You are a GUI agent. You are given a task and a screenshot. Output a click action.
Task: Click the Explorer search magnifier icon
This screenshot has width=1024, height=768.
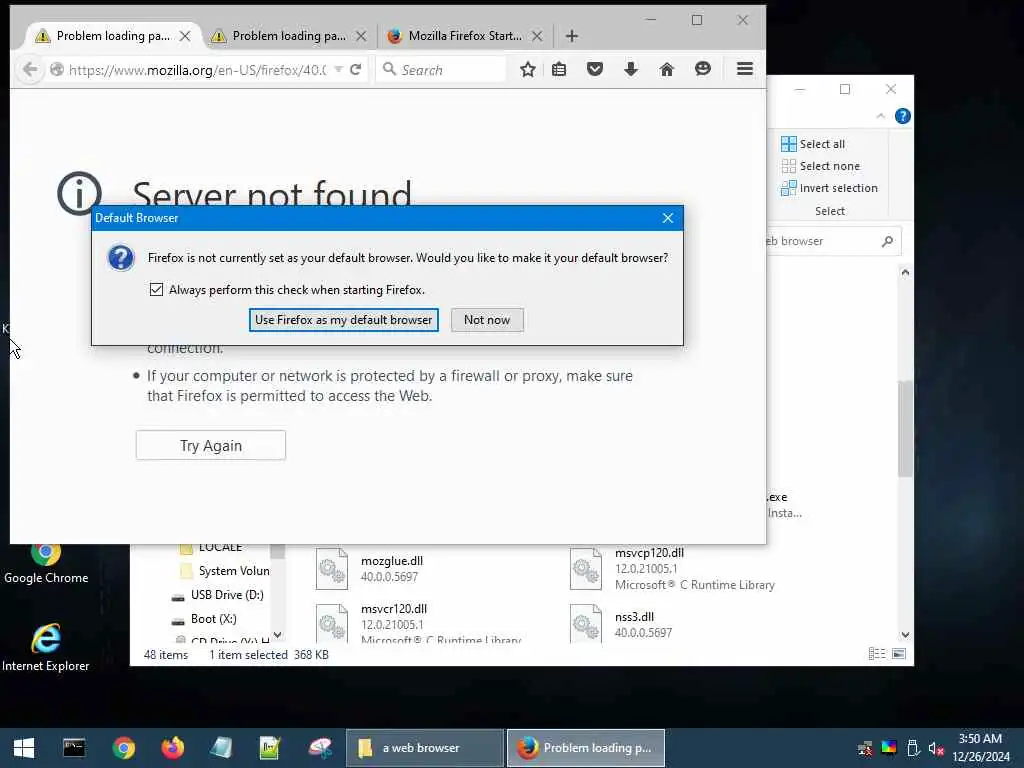[887, 242]
